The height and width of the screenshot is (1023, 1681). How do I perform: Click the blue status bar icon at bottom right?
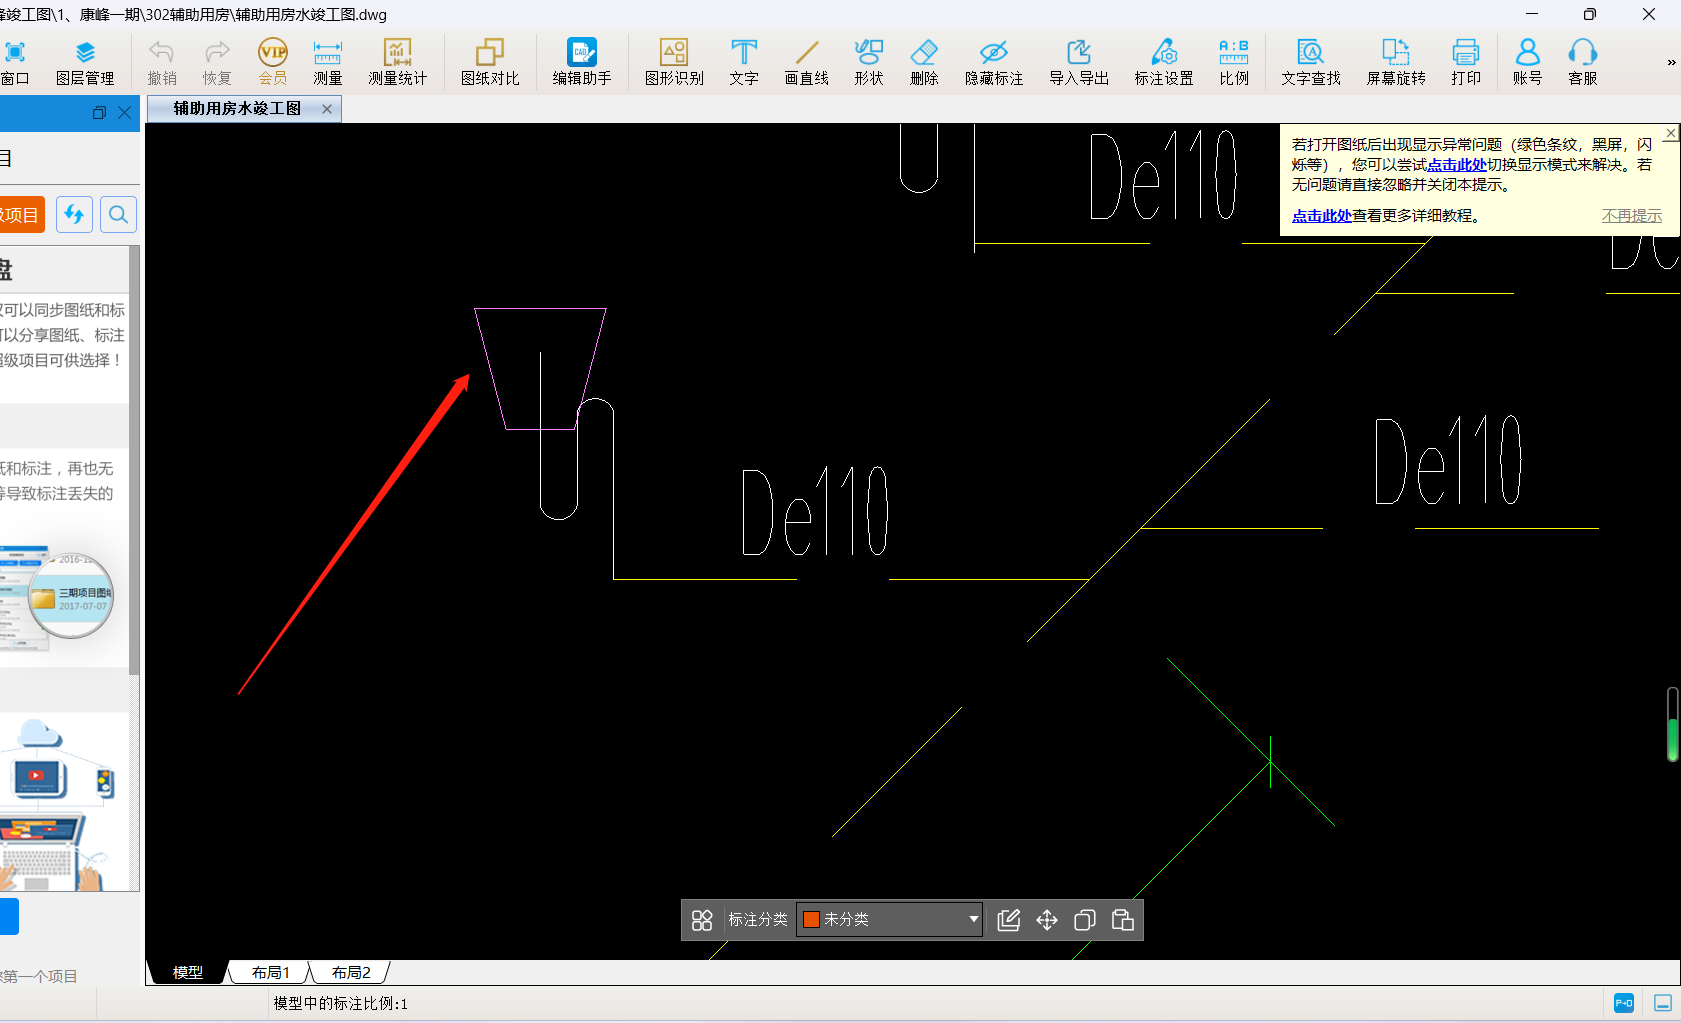(x=1624, y=1003)
